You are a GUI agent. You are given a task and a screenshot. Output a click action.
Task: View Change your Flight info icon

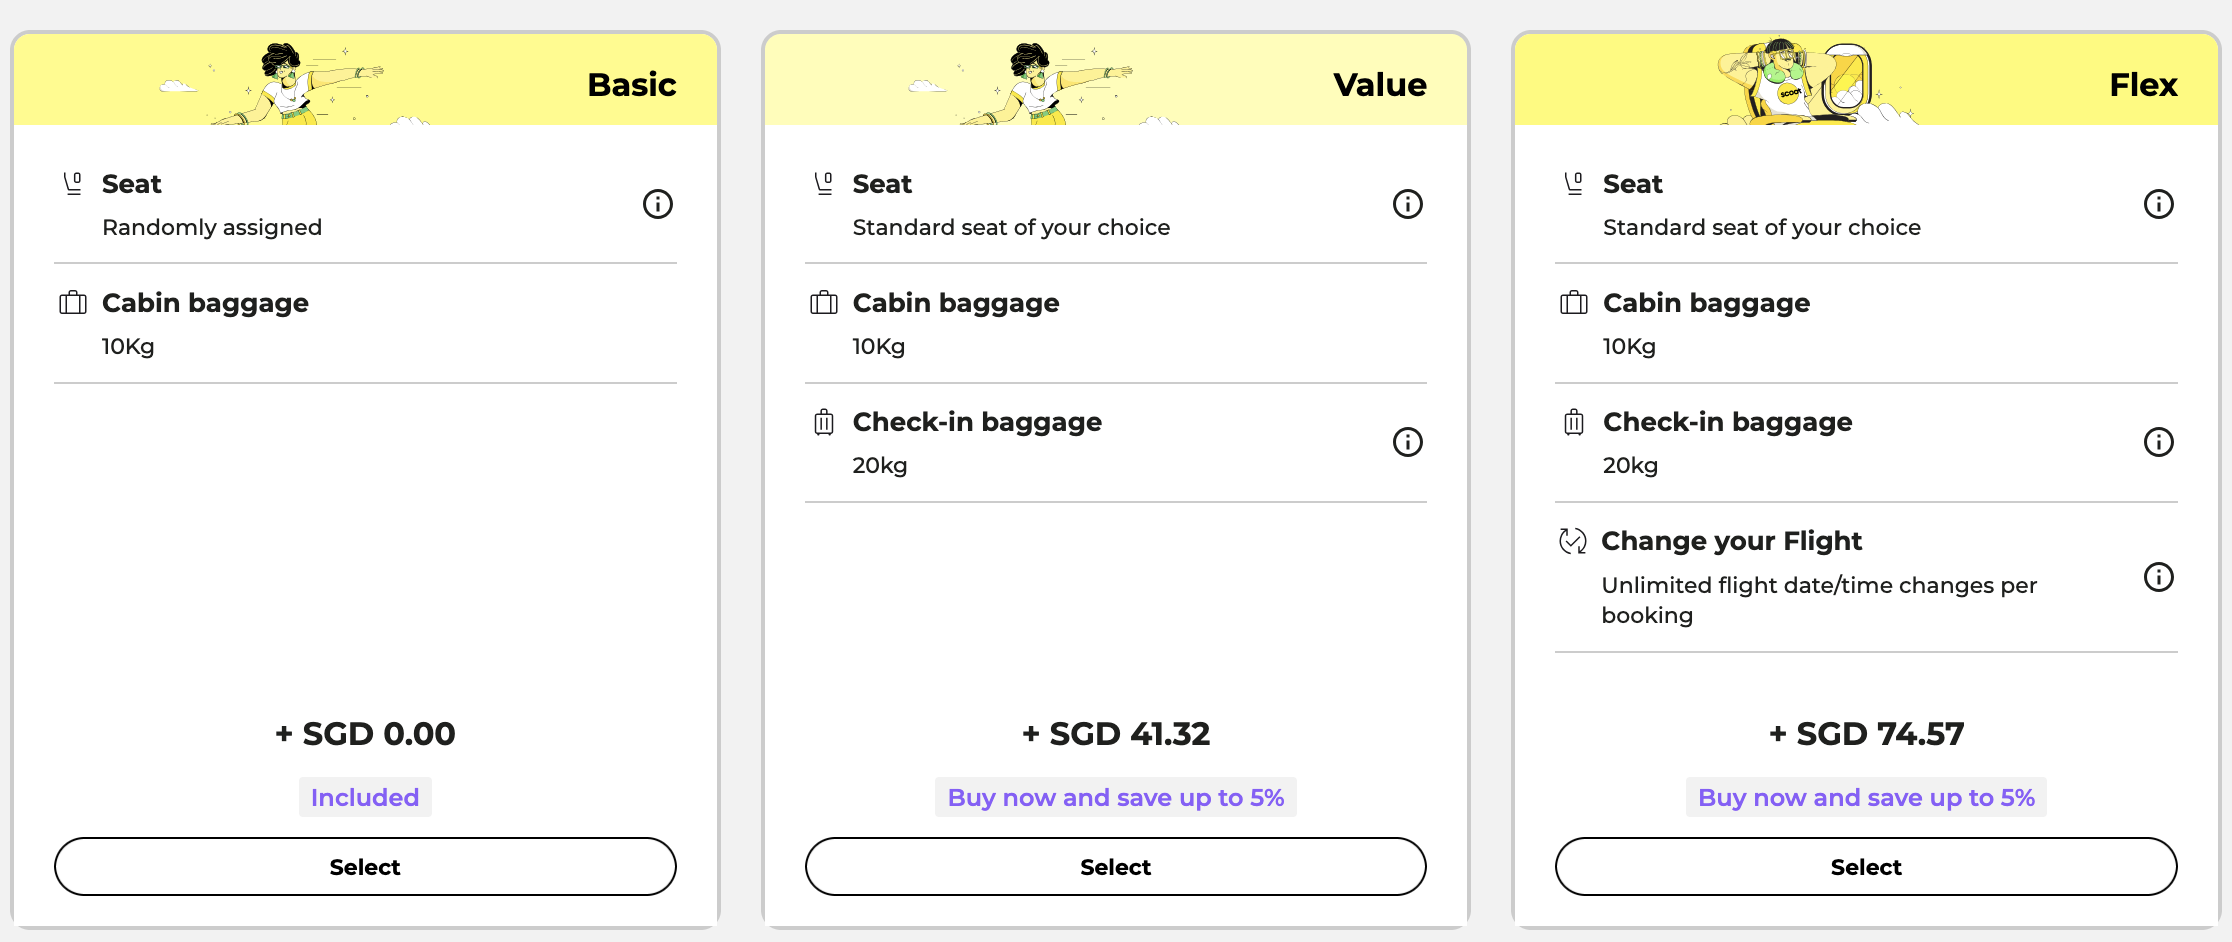tap(2158, 577)
